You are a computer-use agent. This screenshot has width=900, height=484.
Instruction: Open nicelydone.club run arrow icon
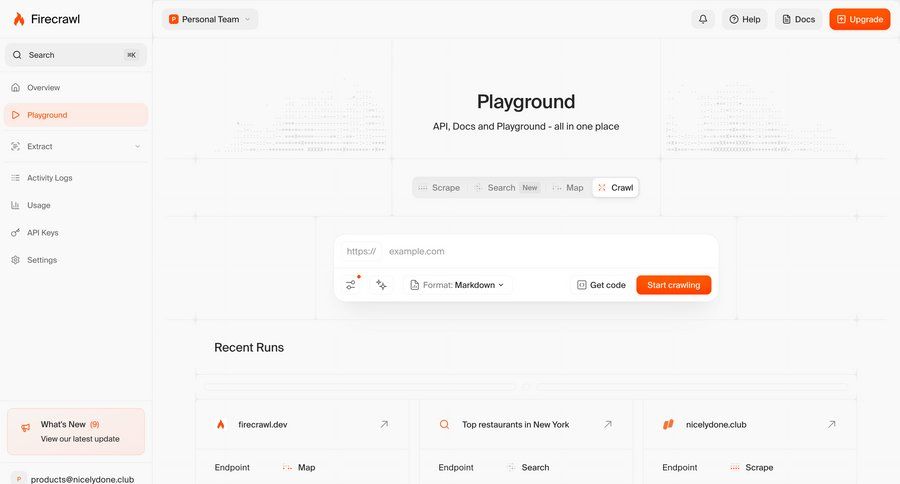[x=832, y=424]
